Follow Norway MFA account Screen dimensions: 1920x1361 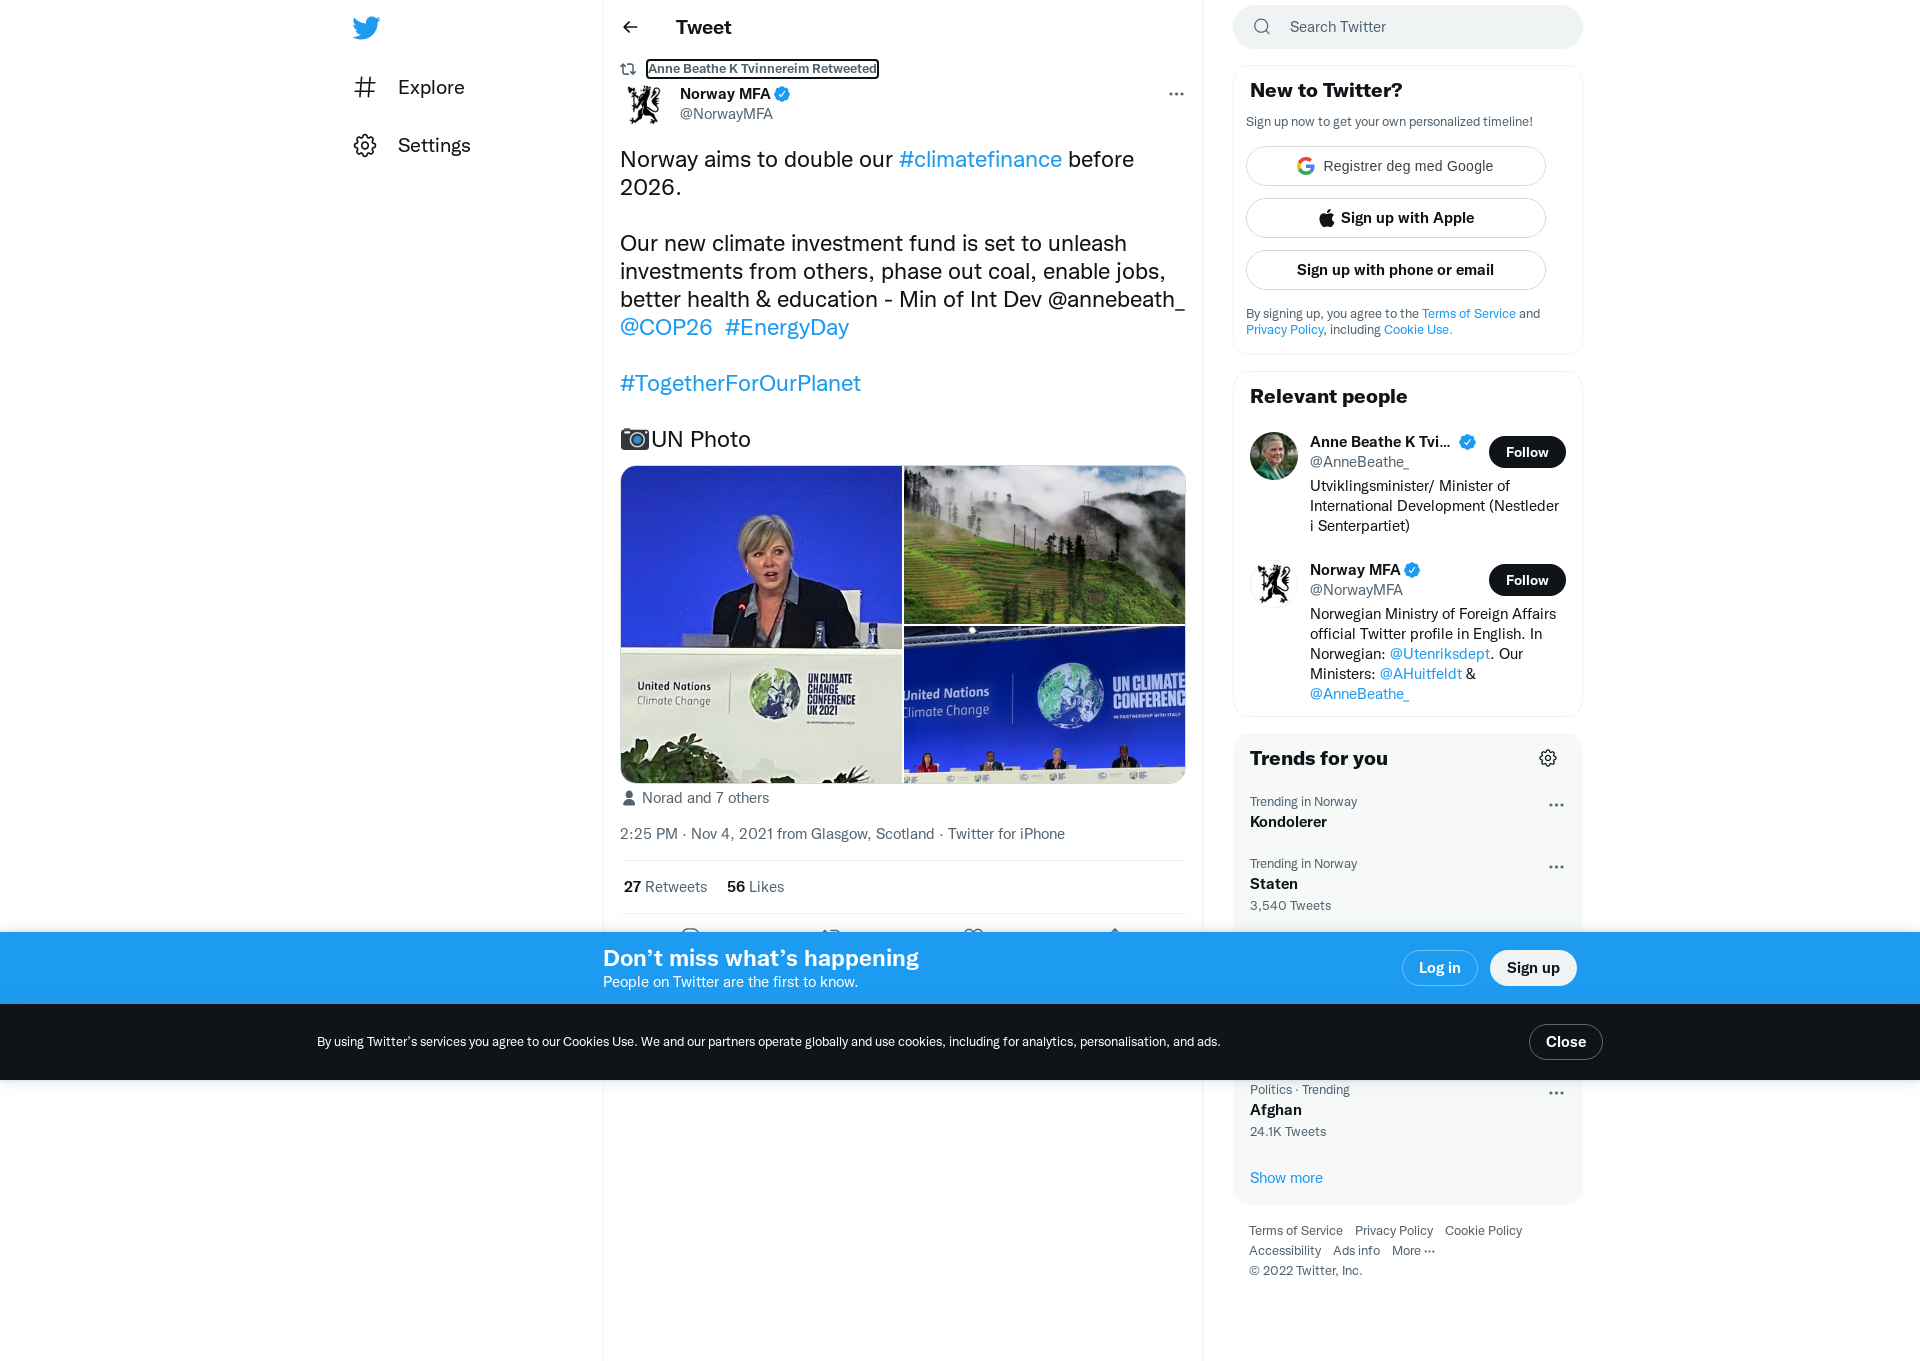1527,580
